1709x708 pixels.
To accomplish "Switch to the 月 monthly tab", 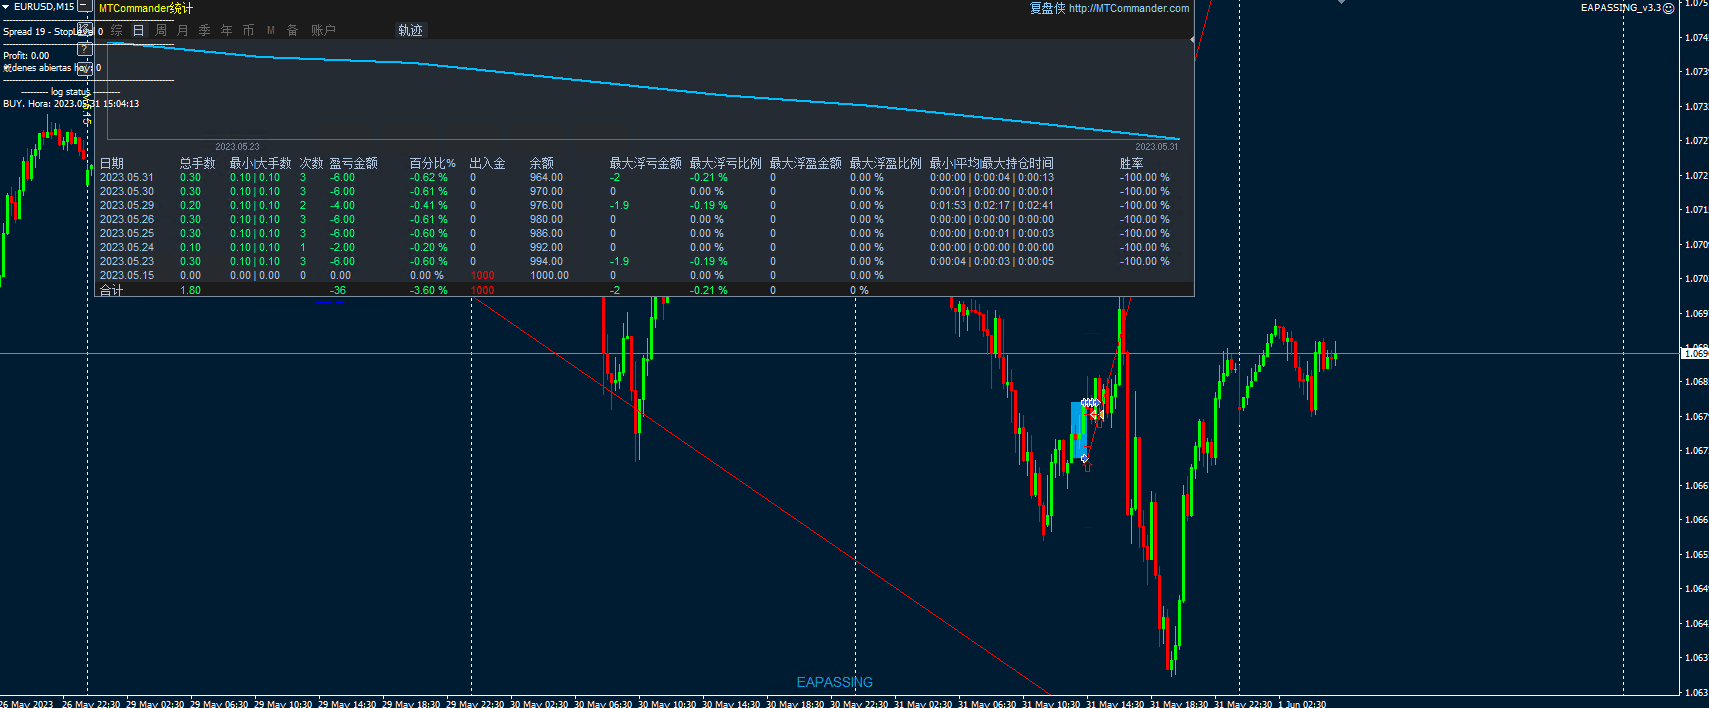I will (x=183, y=30).
